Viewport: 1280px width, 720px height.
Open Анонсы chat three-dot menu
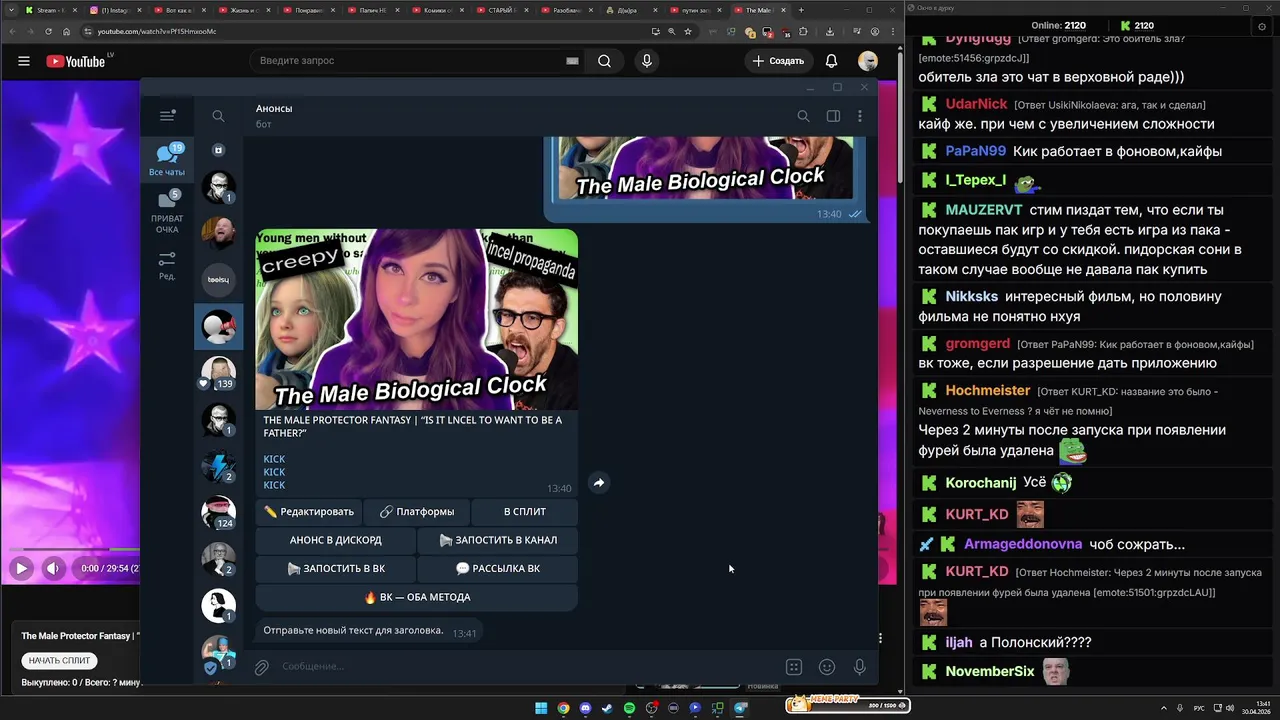tap(860, 116)
